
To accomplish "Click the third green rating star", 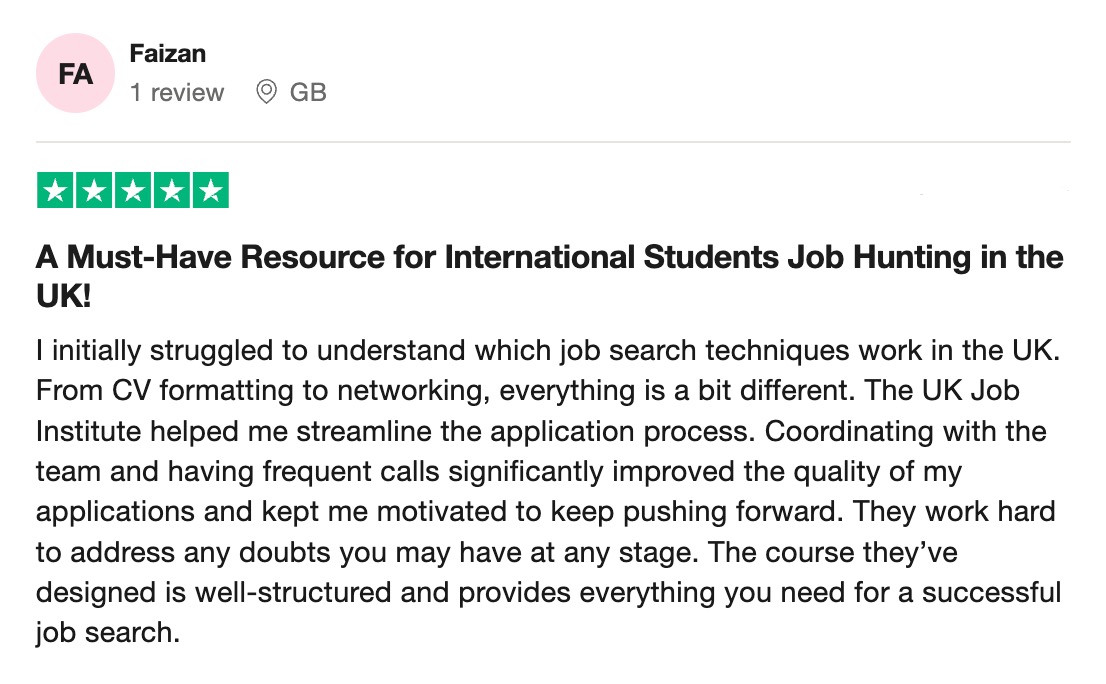I will coord(133,190).
